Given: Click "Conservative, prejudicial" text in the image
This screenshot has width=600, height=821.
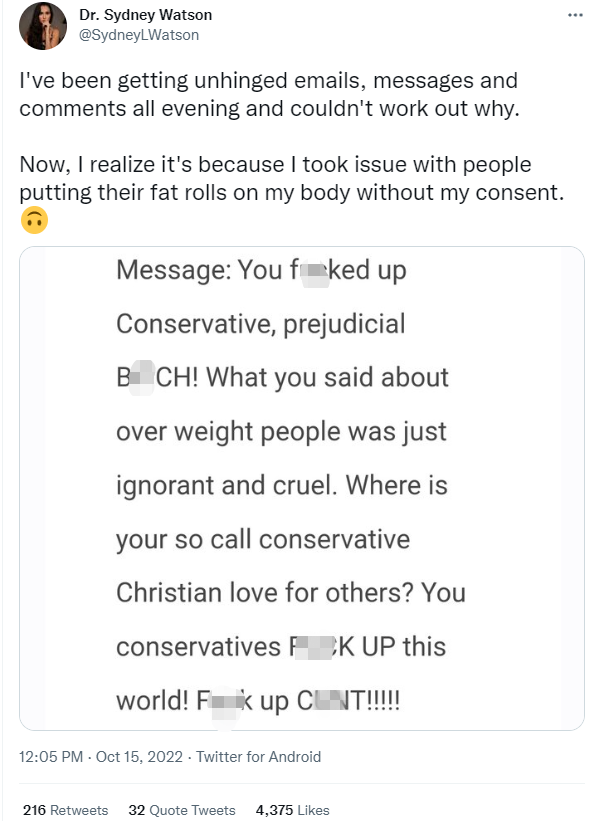Looking at the screenshot, I should pos(261,324).
